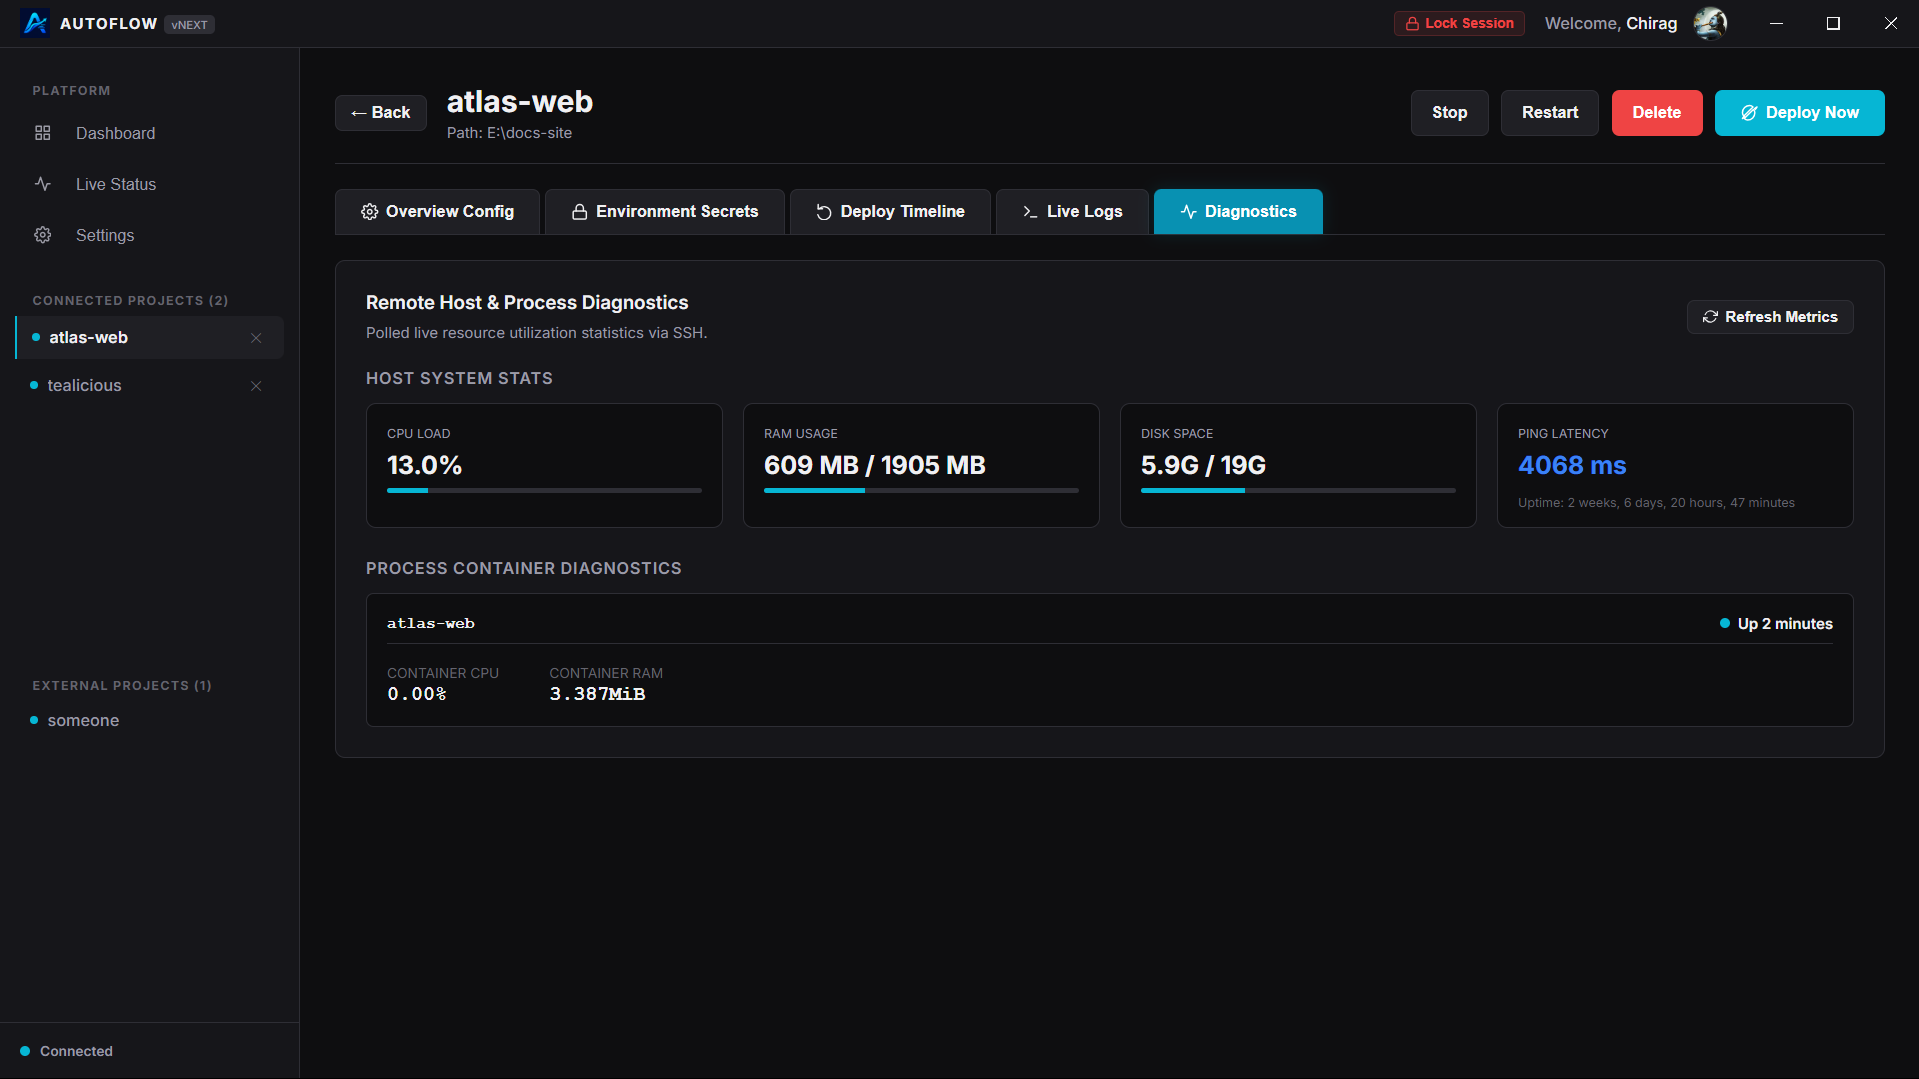Click the Welcome, Chirag text

click(x=1611, y=23)
